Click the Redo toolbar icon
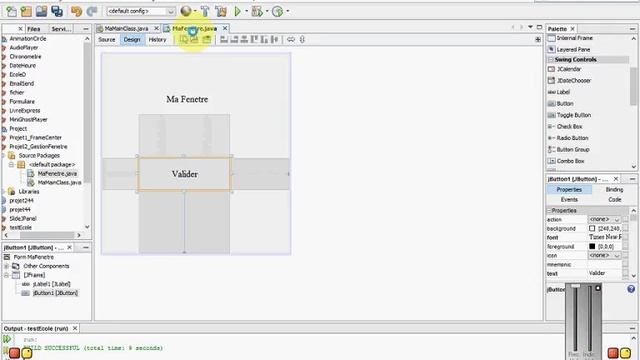640x360 pixels. (91, 11)
